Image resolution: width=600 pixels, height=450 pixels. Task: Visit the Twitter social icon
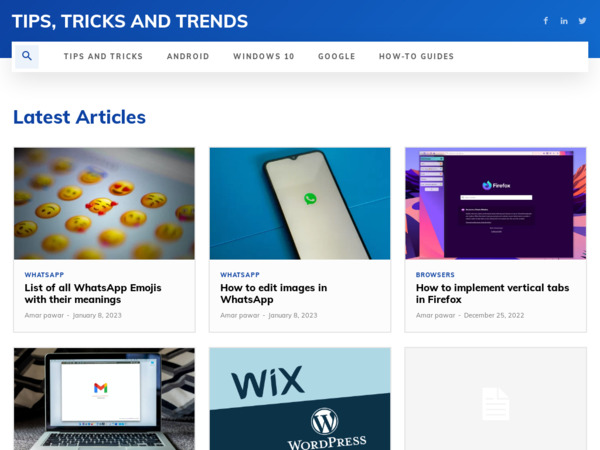coord(582,21)
